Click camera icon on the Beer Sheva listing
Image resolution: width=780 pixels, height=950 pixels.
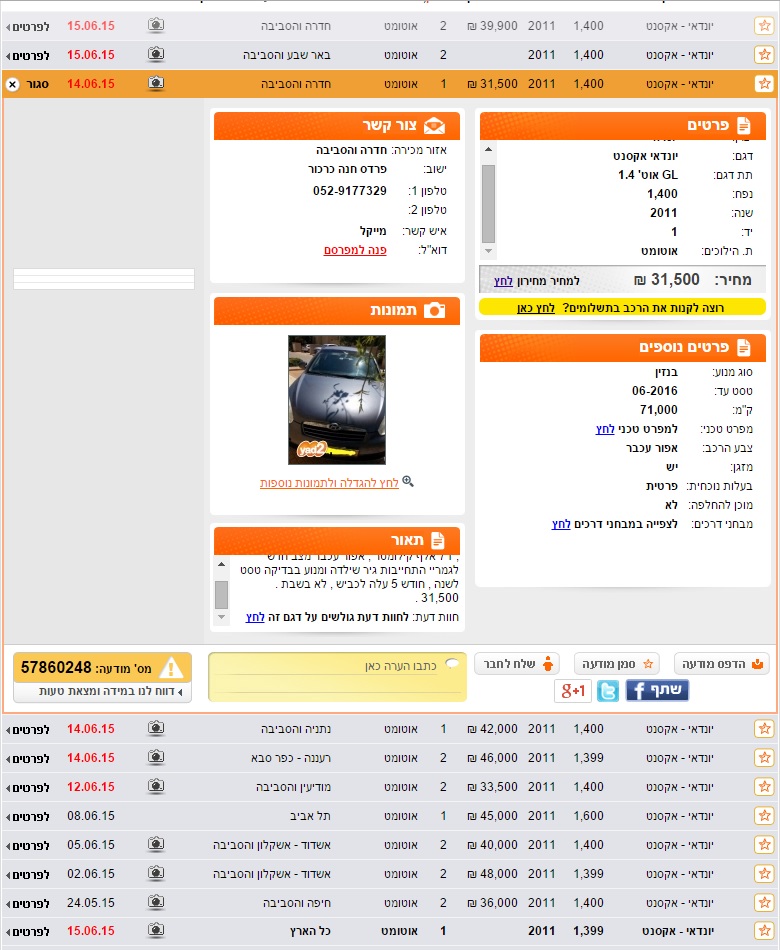[x=156, y=55]
